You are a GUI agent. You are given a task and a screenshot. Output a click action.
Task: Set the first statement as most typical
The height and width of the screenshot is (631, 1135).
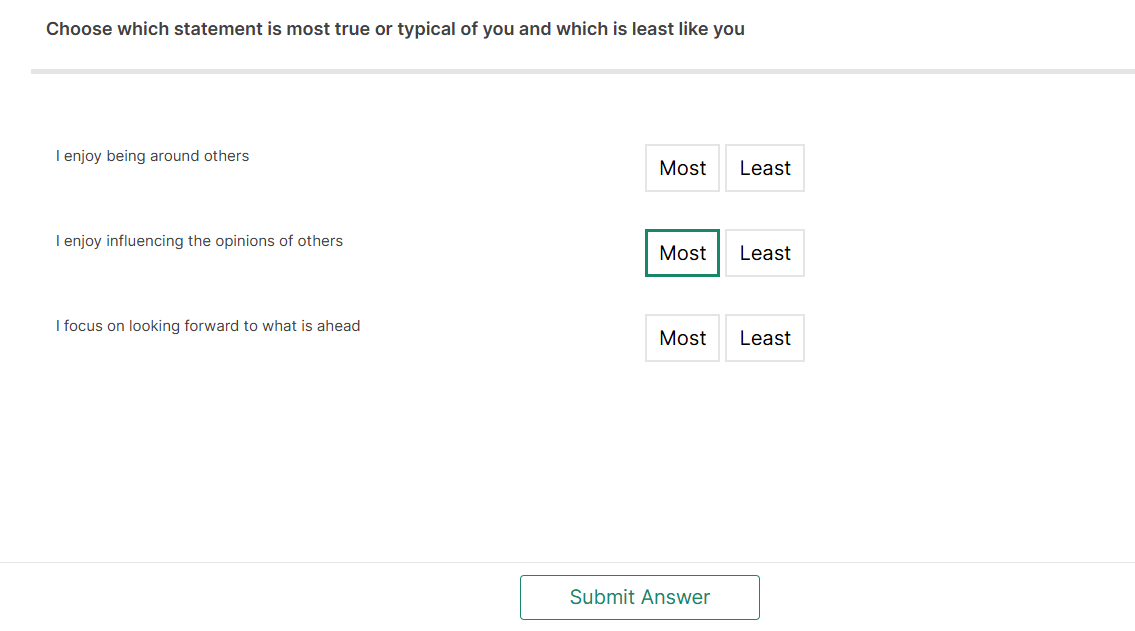click(x=682, y=168)
